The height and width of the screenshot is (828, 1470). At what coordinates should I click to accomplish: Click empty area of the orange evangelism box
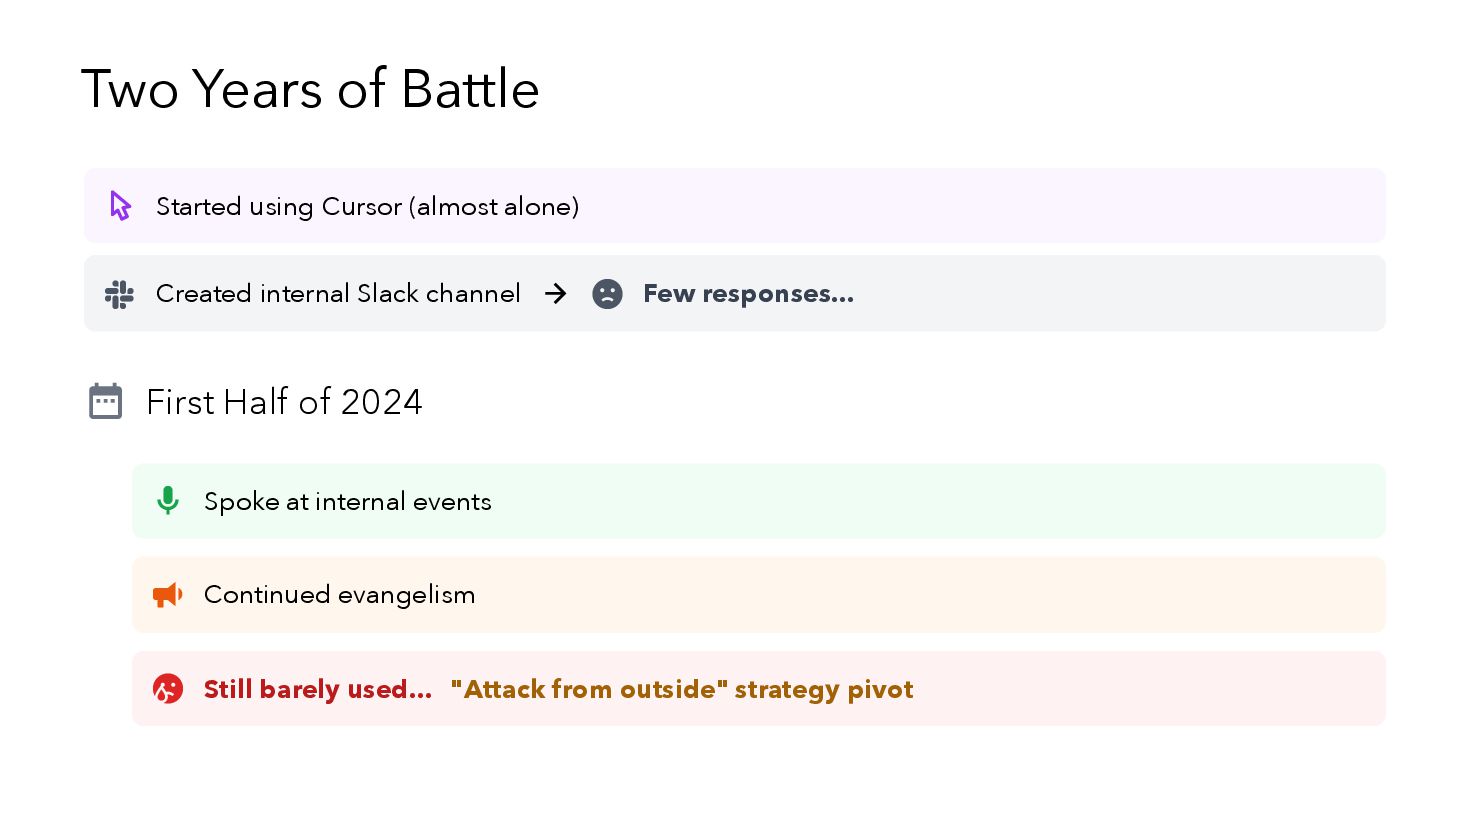coord(930,595)
